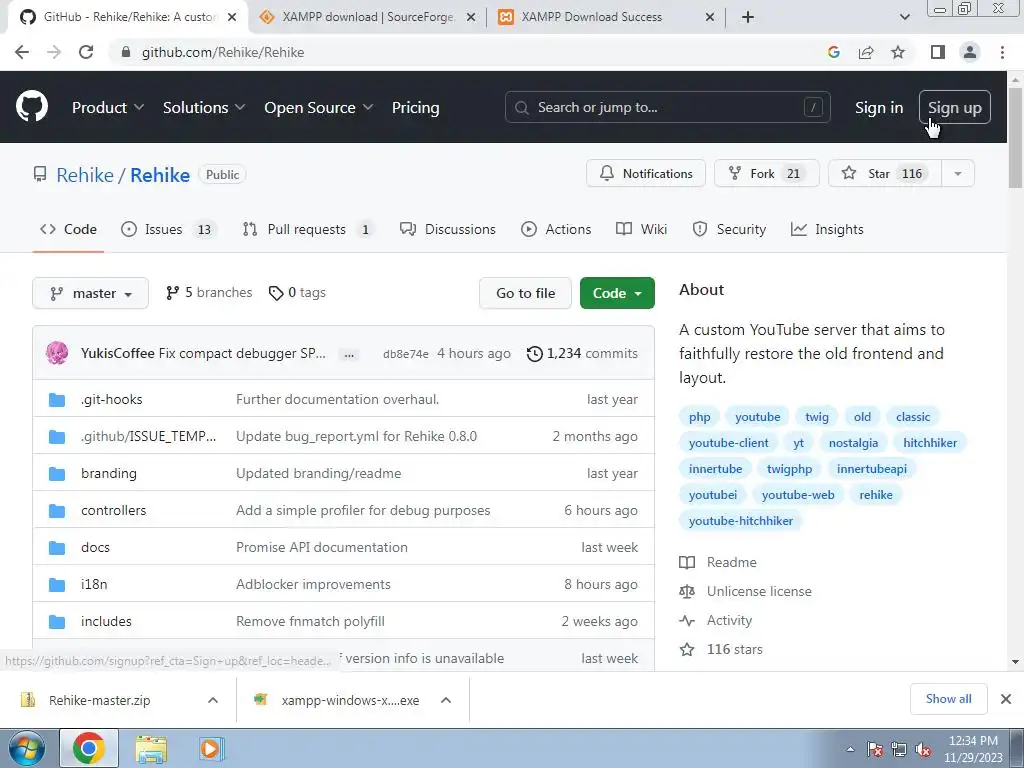Click the Pricing link

coord(415,108)
